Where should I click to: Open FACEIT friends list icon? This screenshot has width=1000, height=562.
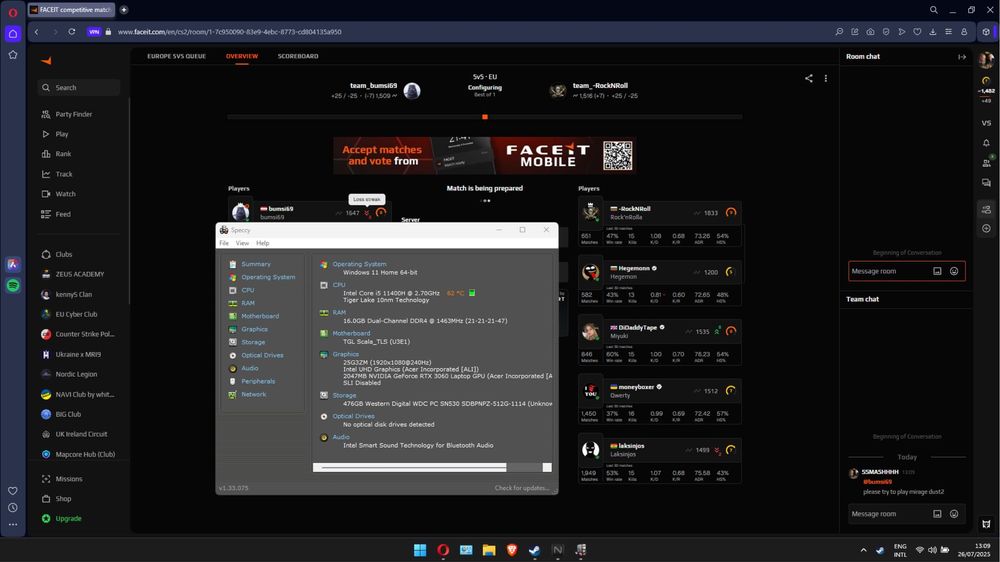(x=987, y=163)
